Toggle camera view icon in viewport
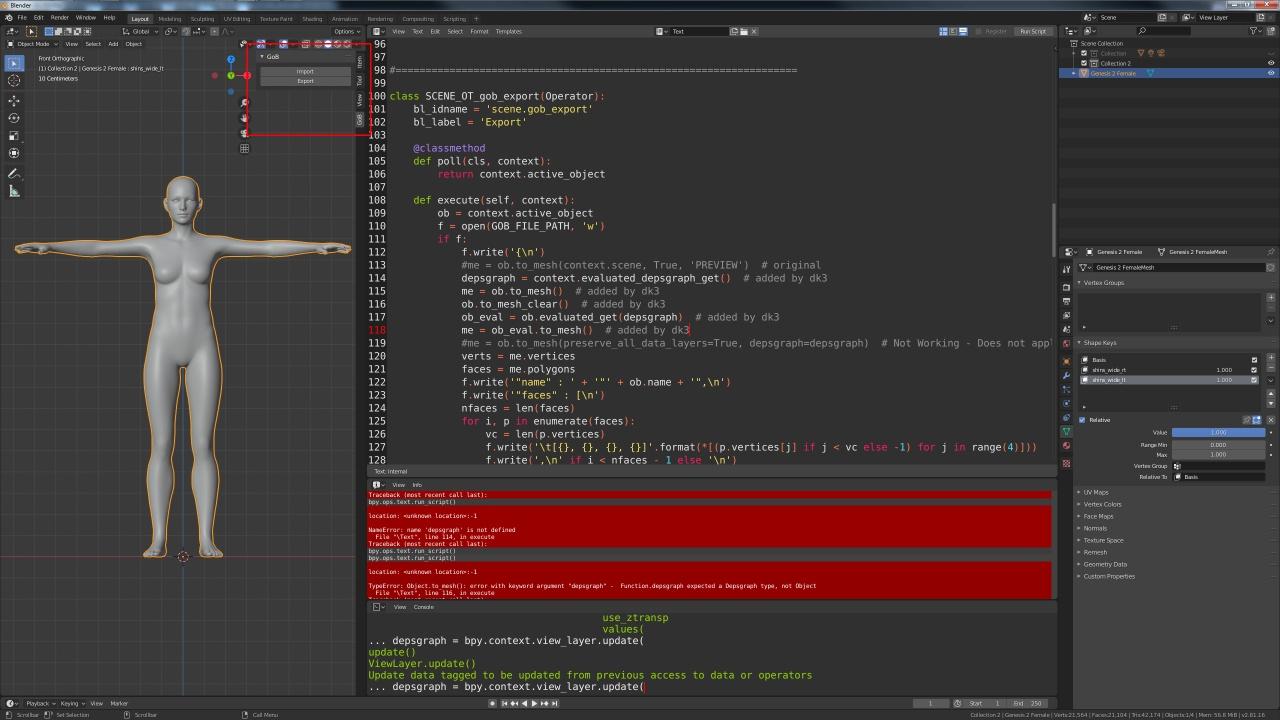The width and height of the screenshot is (1280, 720). click(244, 133)
